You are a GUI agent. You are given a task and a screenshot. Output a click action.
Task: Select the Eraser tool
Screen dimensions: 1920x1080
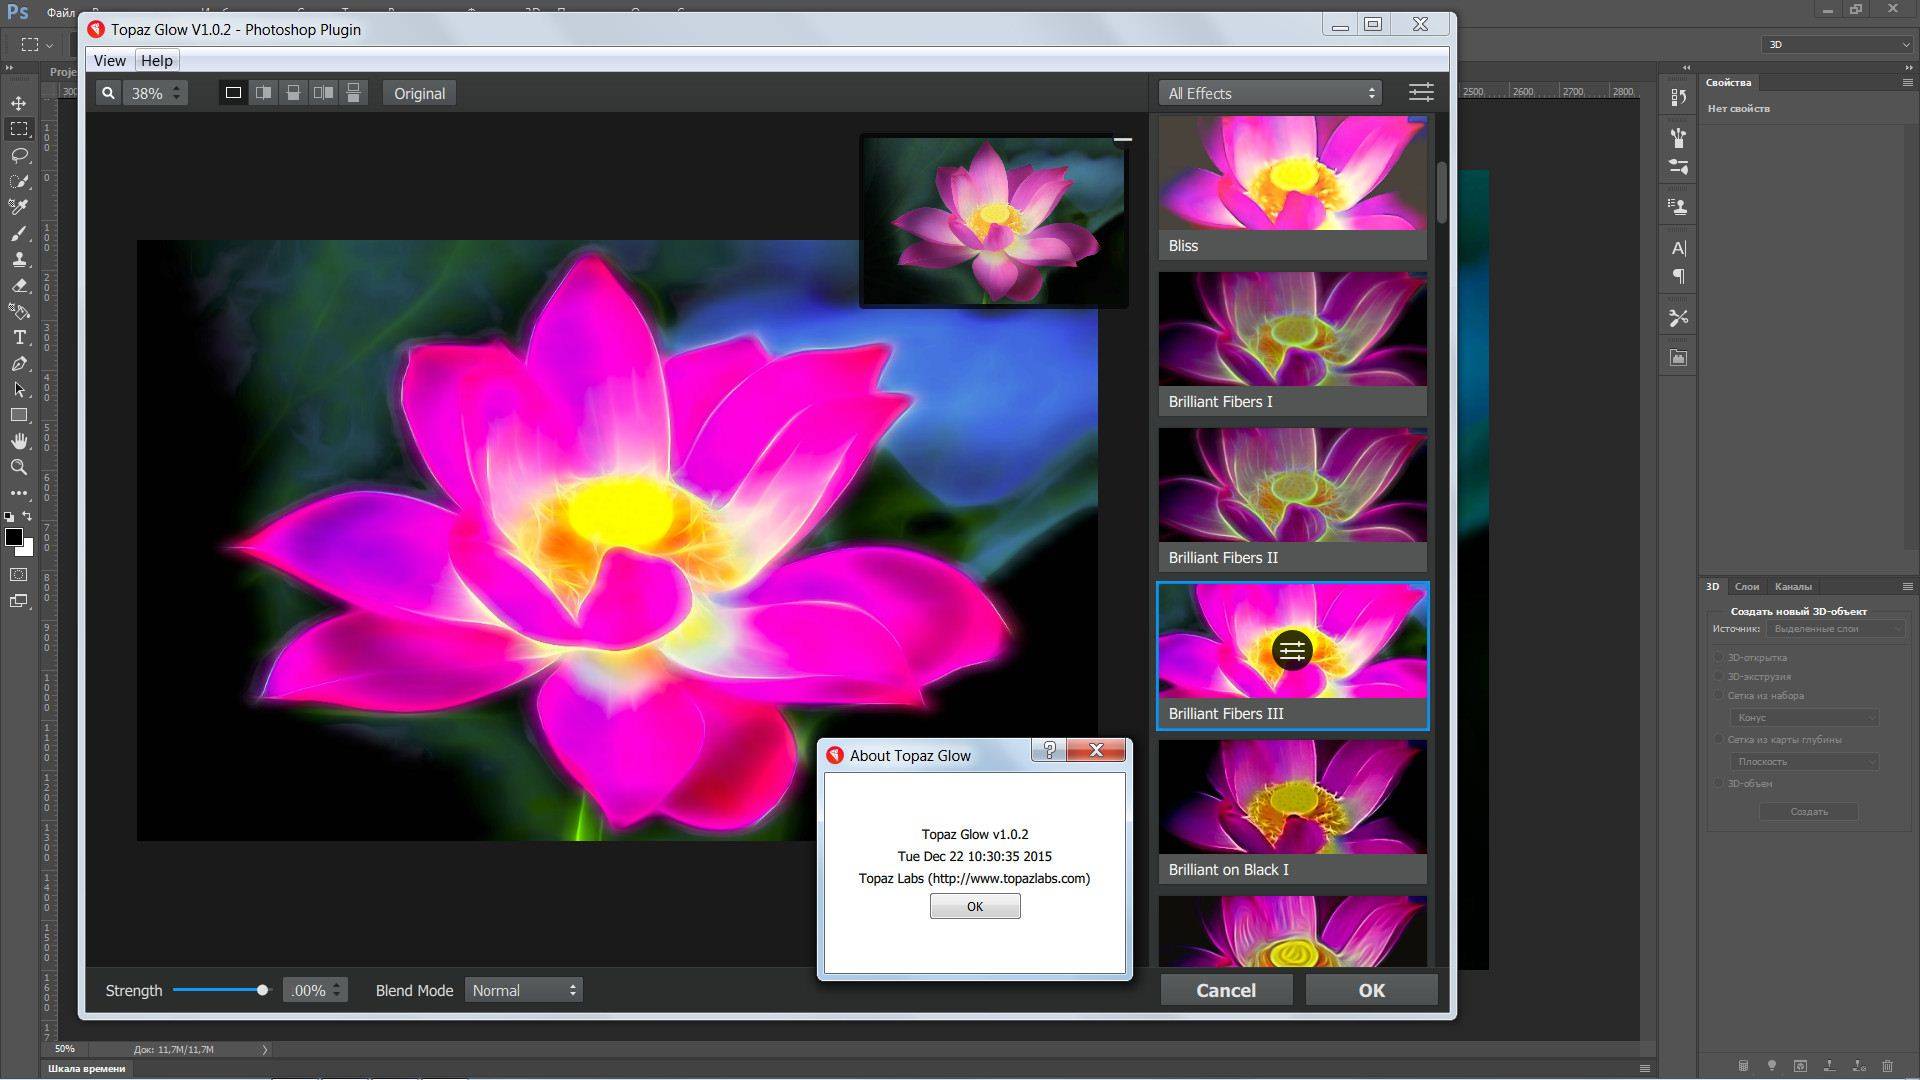click(x=19, y=285)
